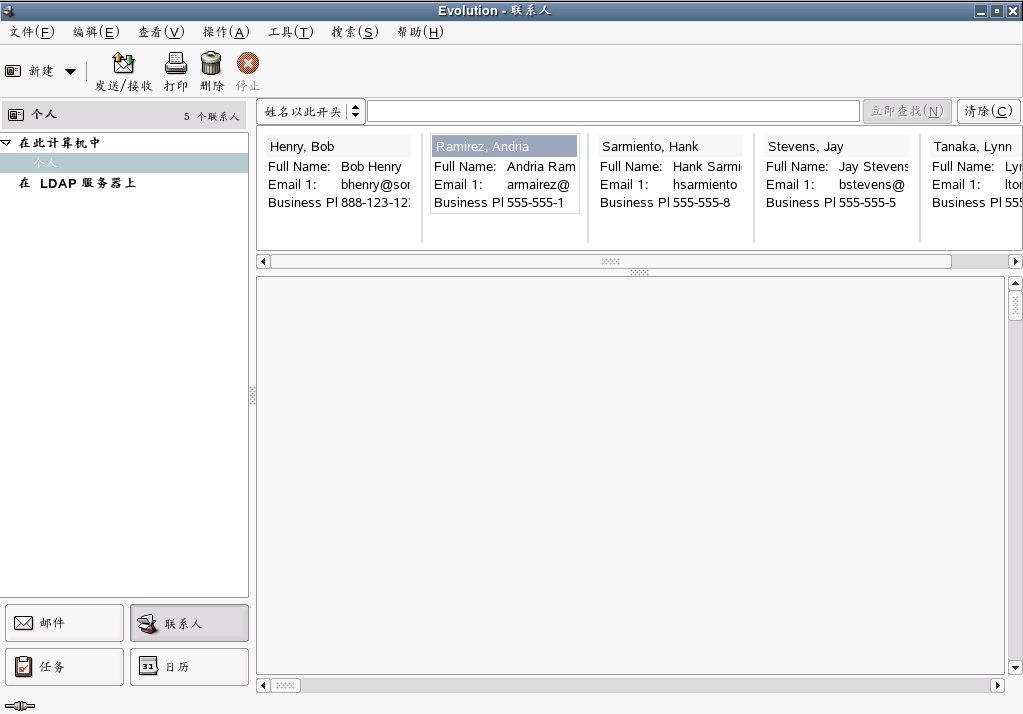Click the armairez@ email value

coord(538,185)
